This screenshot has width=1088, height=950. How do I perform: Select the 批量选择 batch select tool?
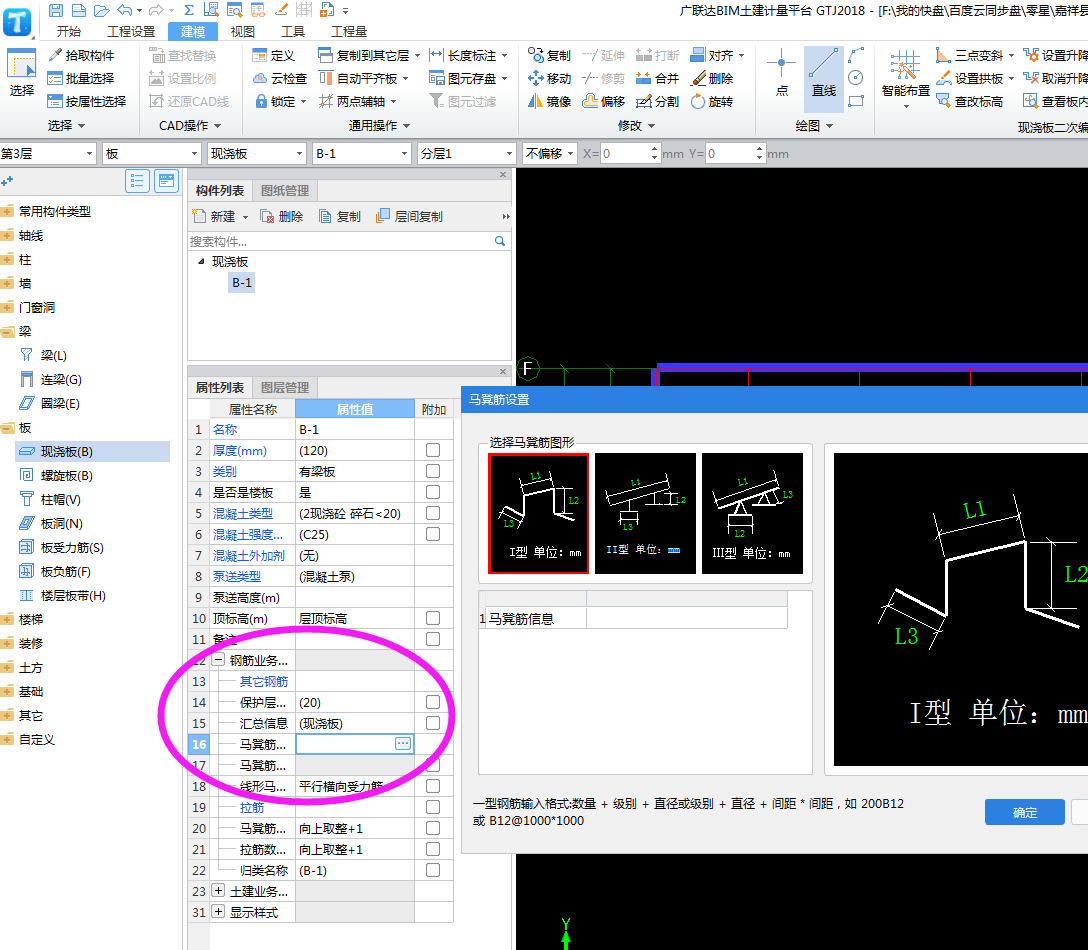click(80, 78)
